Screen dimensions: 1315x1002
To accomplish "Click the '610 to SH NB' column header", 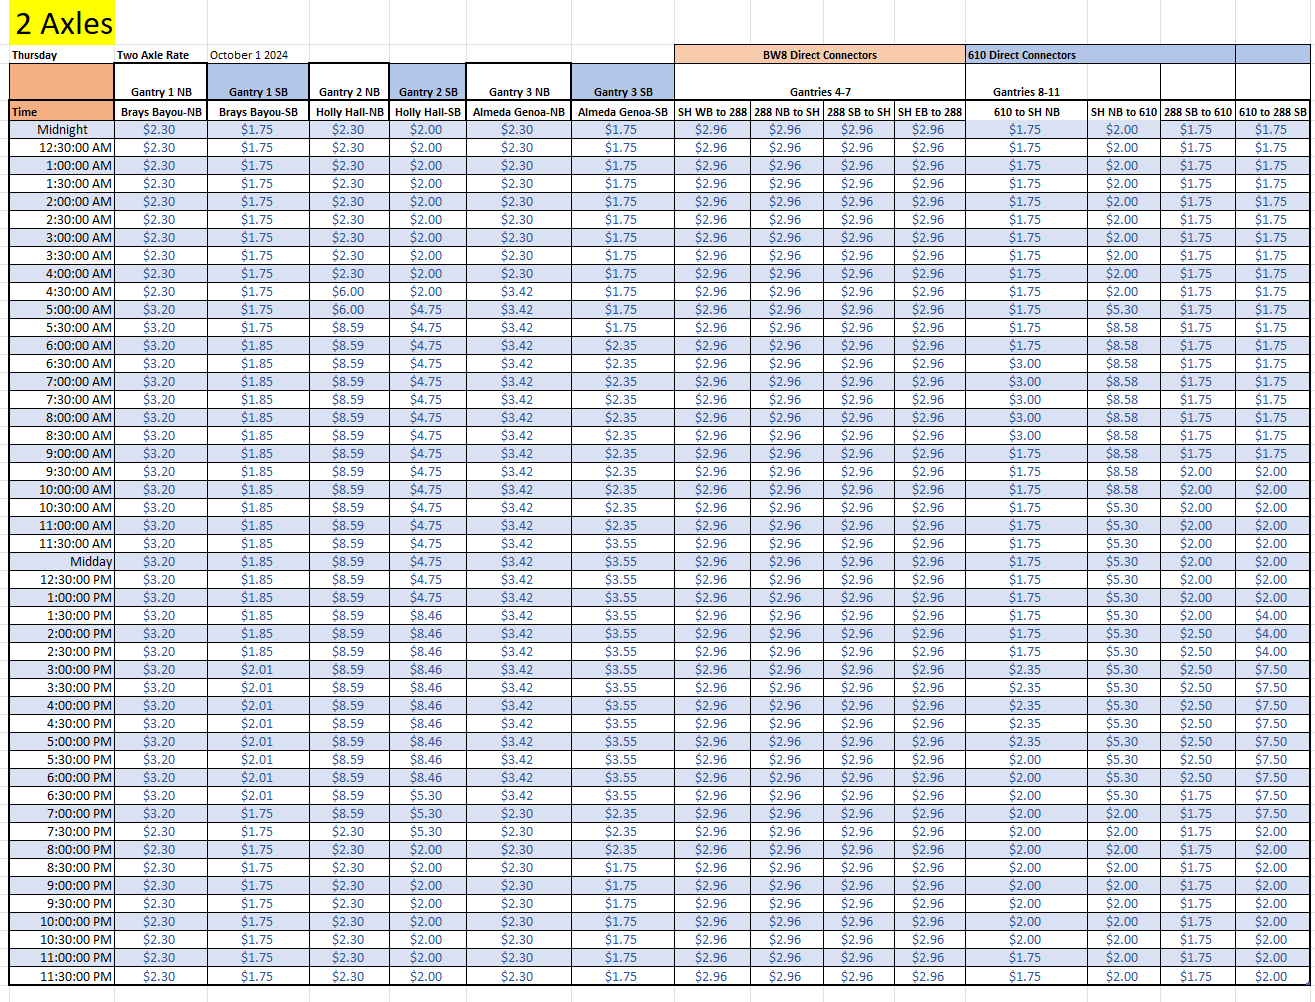I will 1026,112.
